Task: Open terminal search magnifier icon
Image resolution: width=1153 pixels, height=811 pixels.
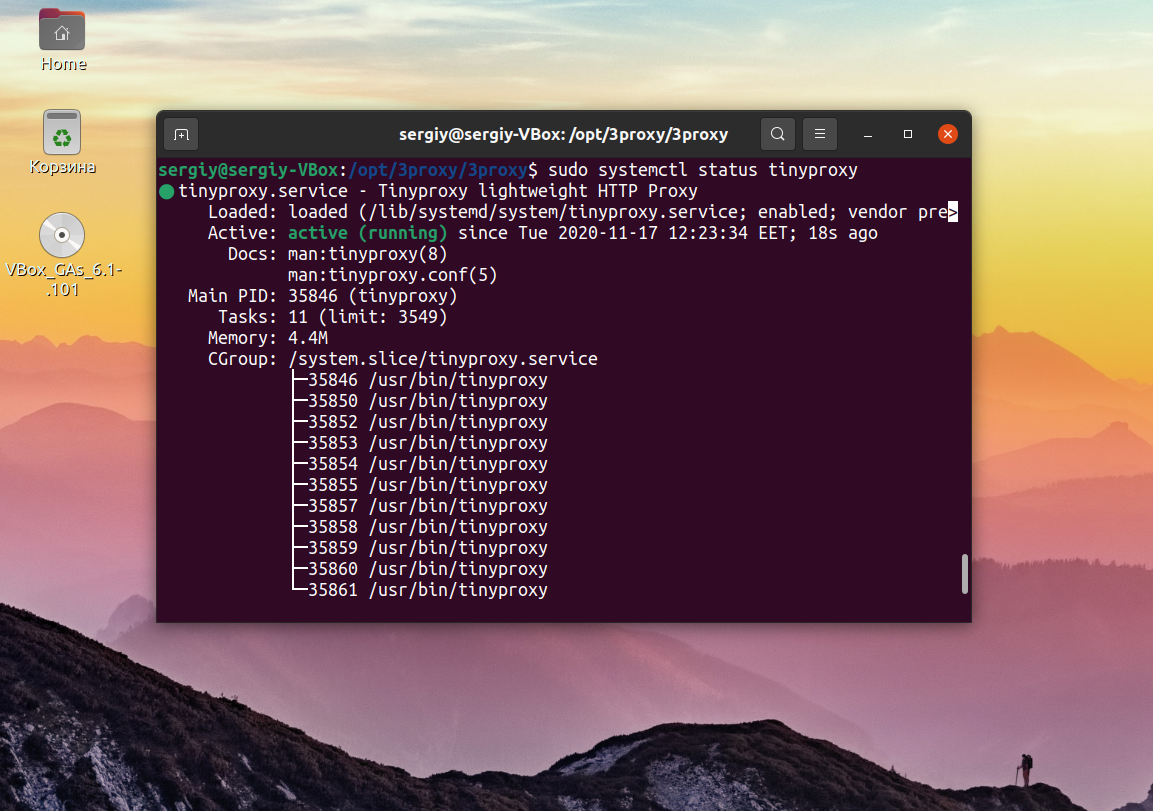Action: pyautogui.click(x=777, y=134)
